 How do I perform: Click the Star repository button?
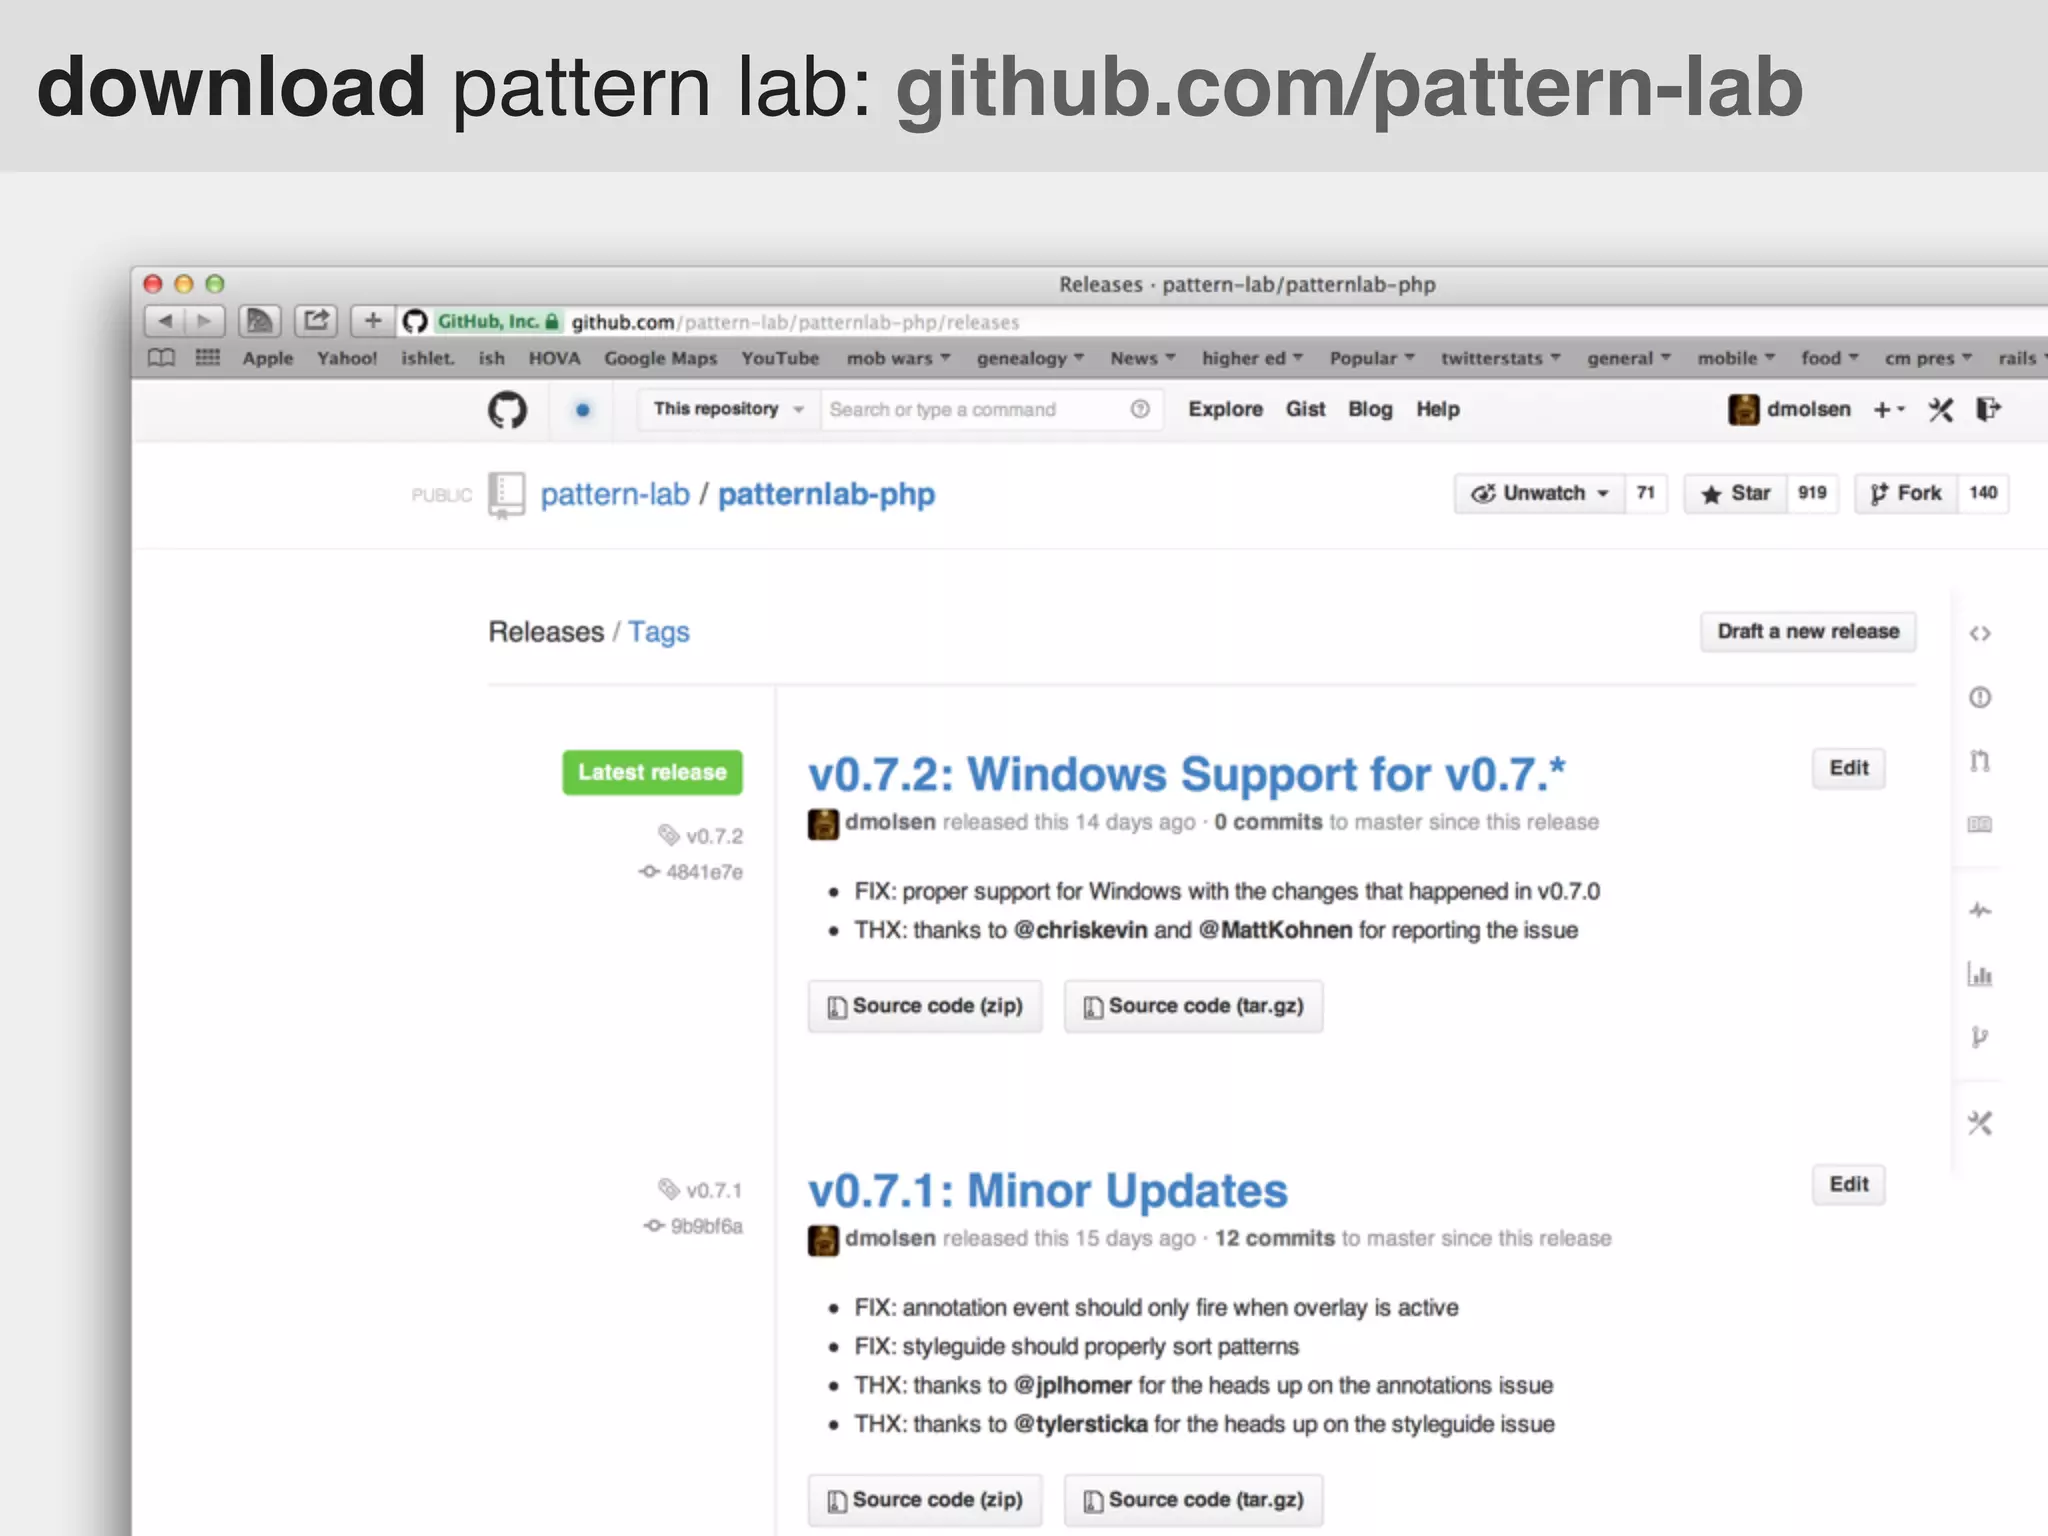[1736, 493]
